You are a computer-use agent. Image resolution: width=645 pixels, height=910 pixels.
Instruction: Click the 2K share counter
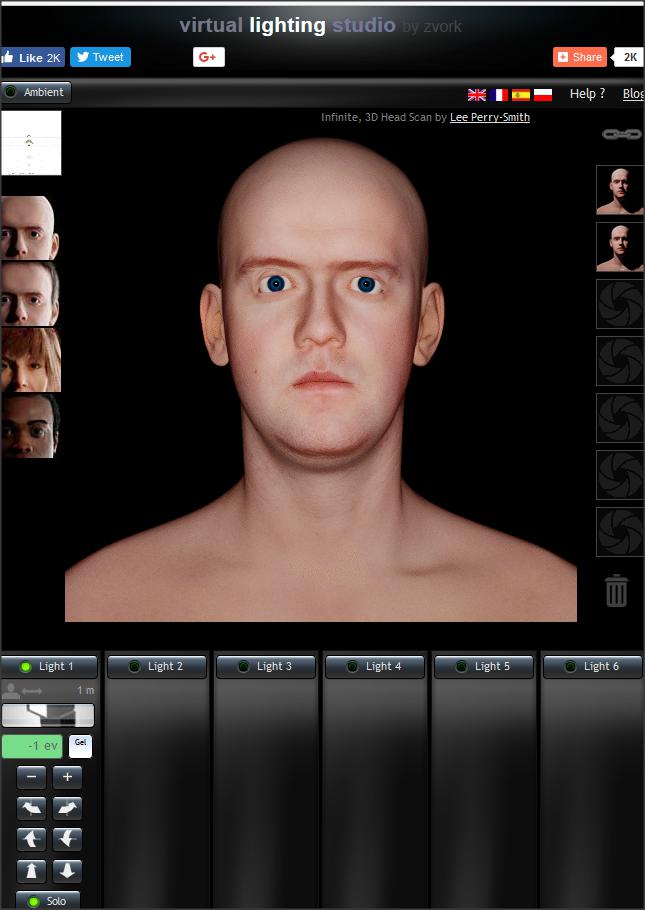tap(629, 57)
